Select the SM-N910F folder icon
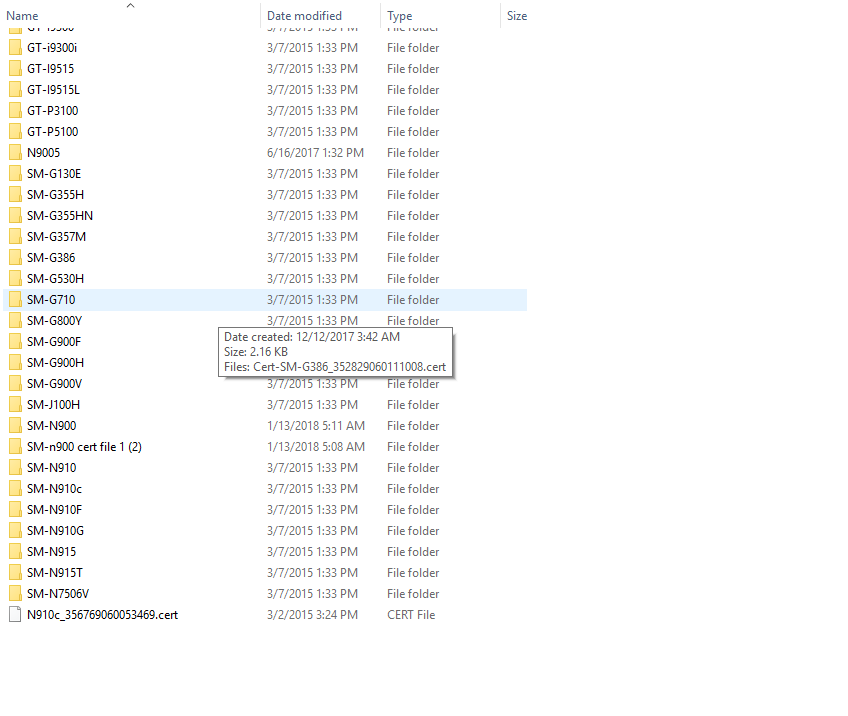Image resolution: width=848 pixels, height=716 pixels. (15, 510)
